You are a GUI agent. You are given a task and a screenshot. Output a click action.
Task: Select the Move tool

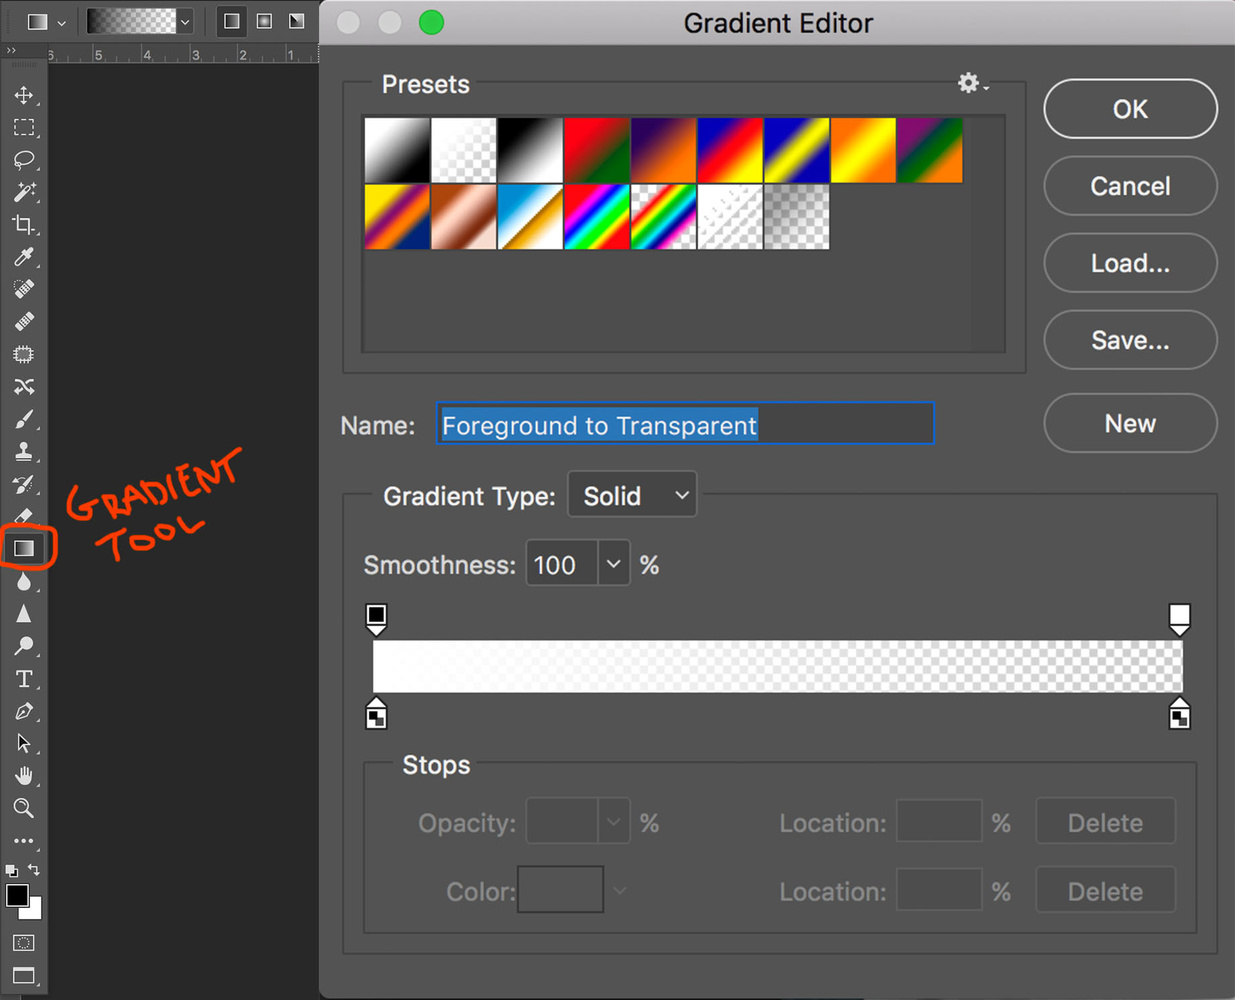coord(23,95)
